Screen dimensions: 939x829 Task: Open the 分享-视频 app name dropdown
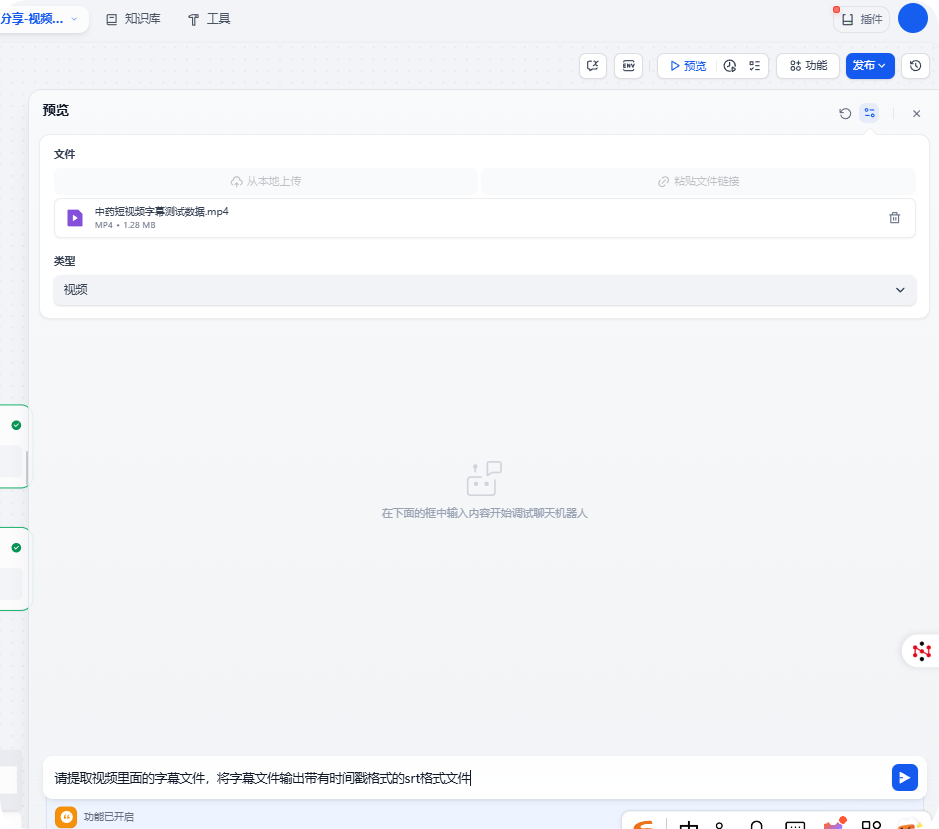coord(40,19)
